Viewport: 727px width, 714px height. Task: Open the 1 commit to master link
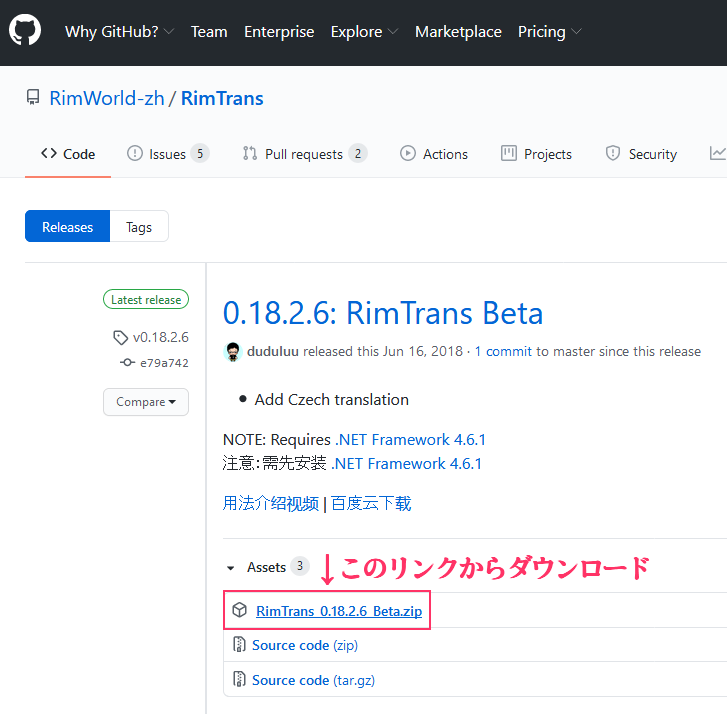pyautogui.click(x=503, y=351)
